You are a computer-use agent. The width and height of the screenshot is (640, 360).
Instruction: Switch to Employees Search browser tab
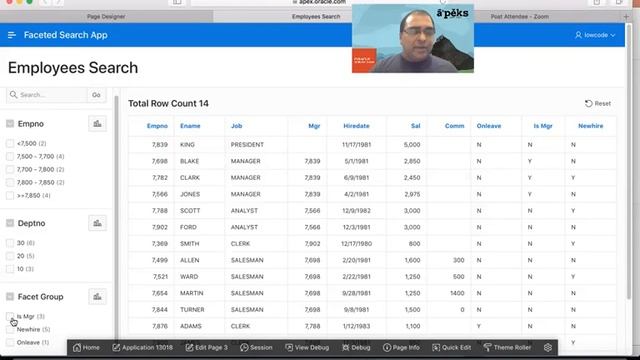point(316,17)
